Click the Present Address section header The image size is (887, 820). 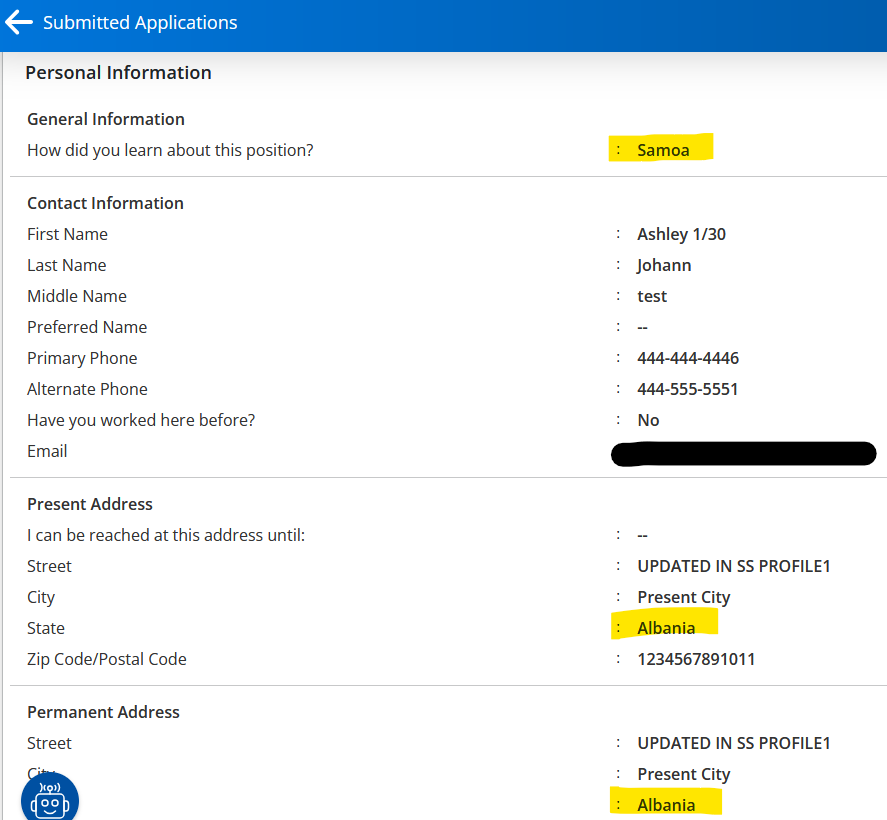(x=89, y=503)
